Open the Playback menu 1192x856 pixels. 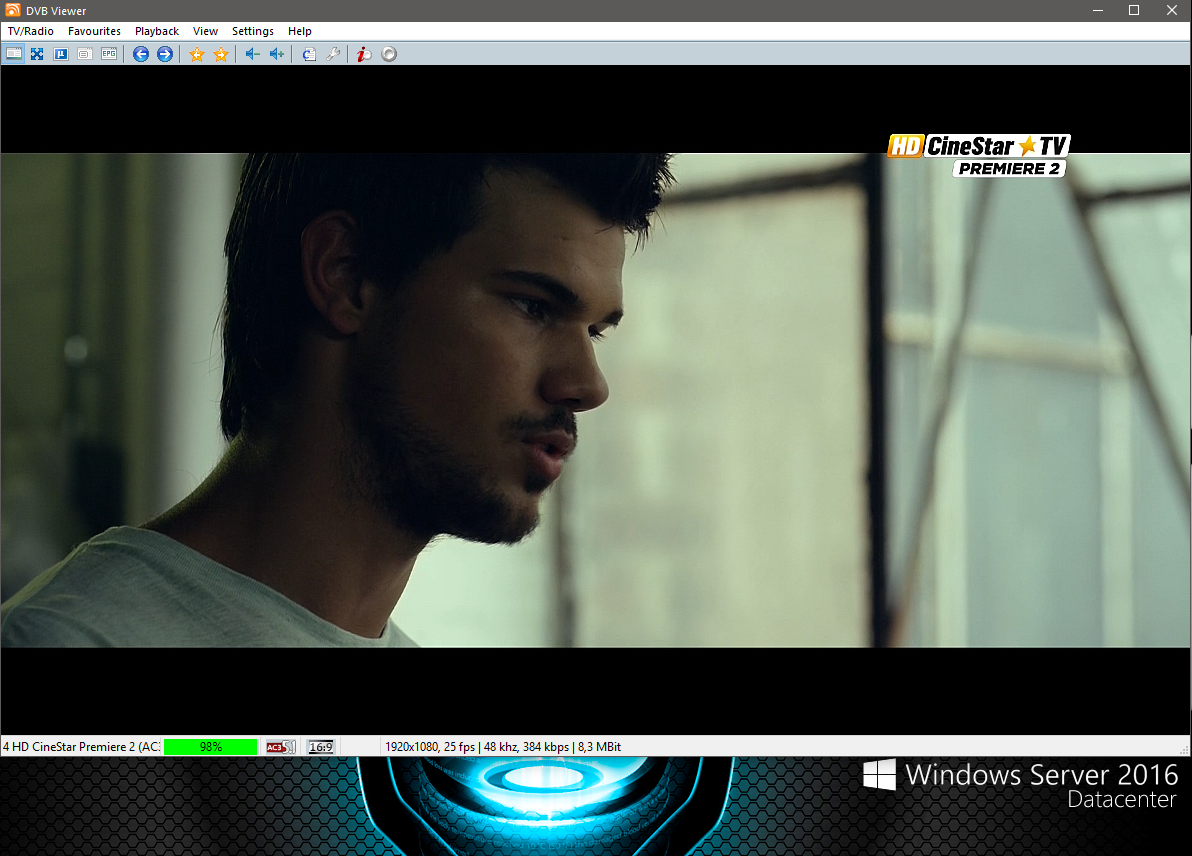157,31
